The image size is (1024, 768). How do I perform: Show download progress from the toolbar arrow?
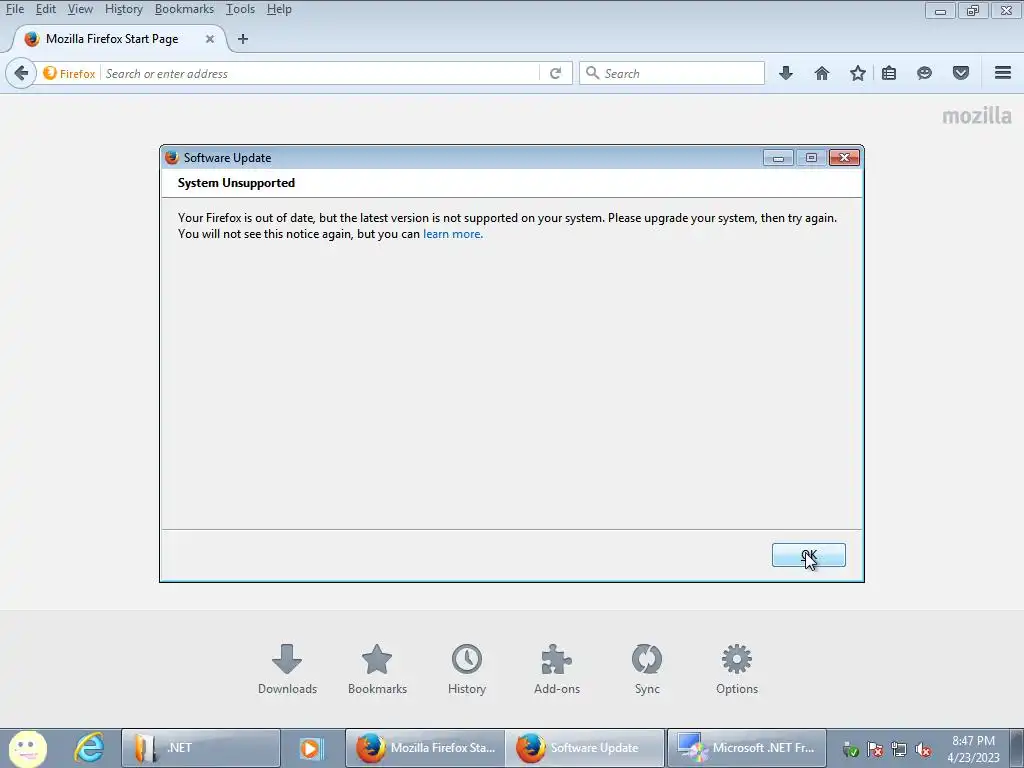tap(786, 73)
